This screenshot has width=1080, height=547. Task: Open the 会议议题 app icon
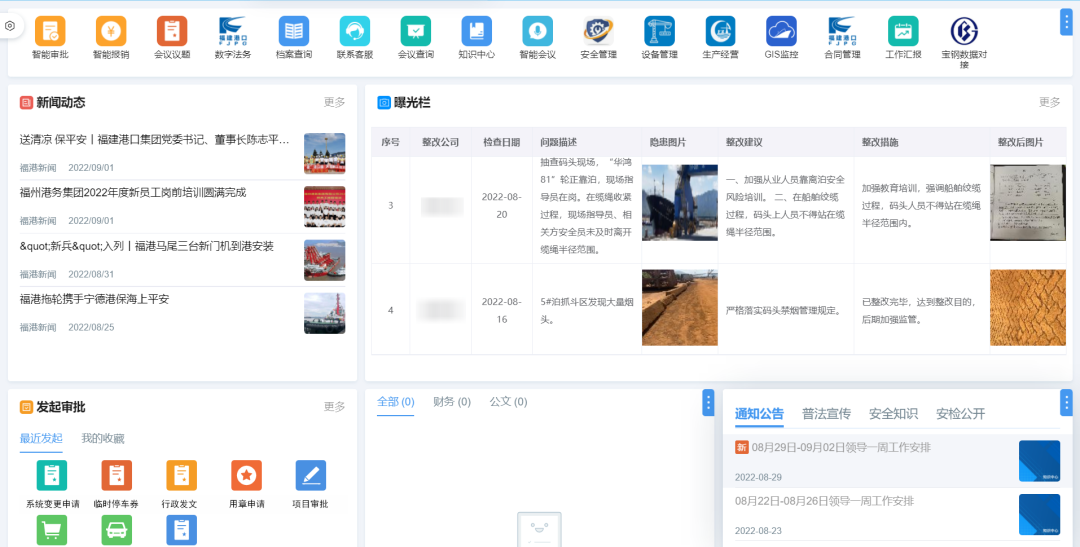pyautogui.click(x=172, y=31)
